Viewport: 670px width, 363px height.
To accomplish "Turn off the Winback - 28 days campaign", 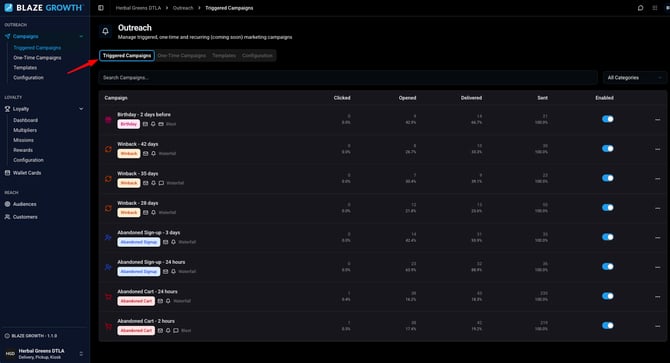I will [608, 208].
